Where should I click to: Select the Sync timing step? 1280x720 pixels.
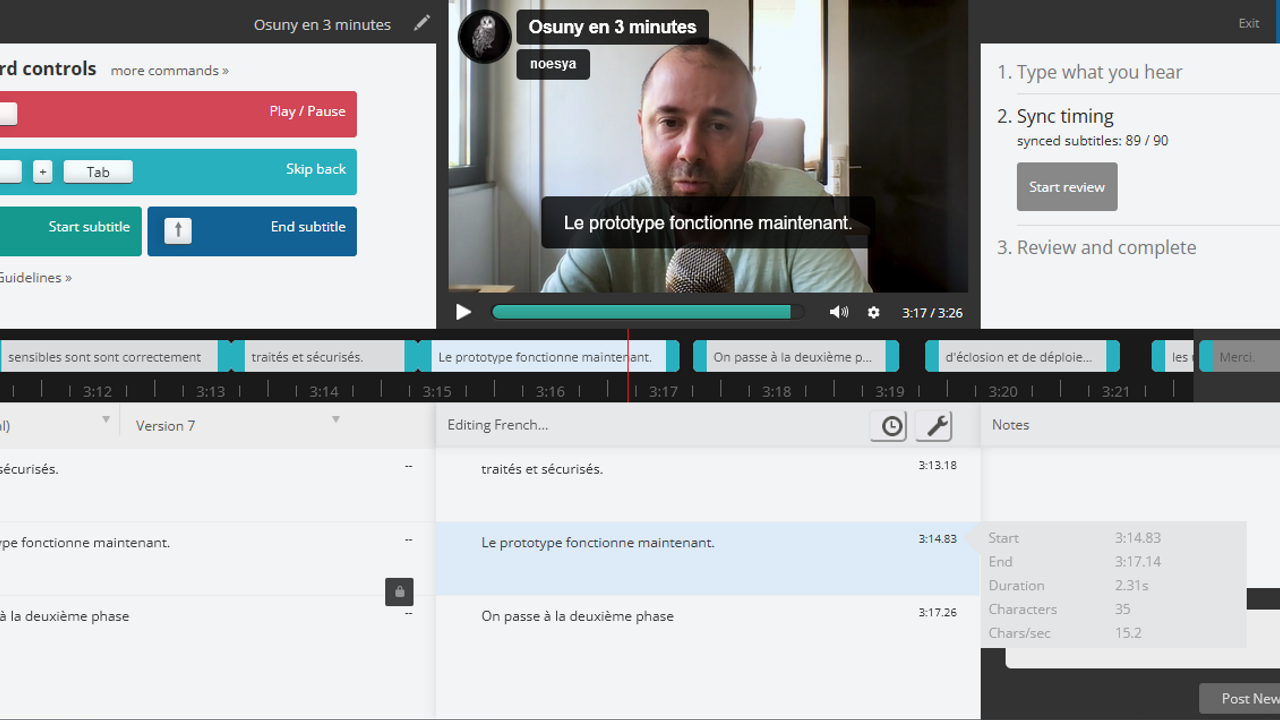tap(1065, 116)
